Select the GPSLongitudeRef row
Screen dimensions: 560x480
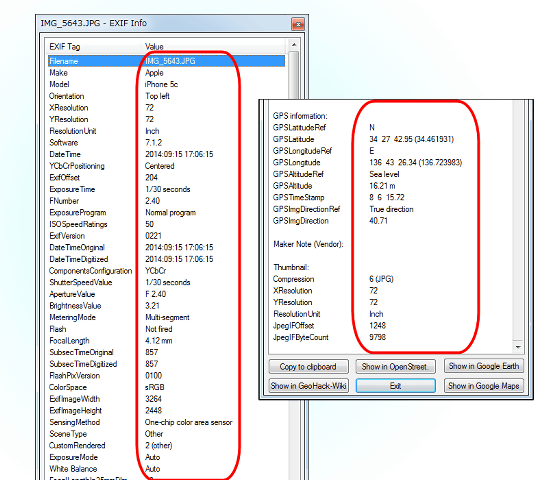(391, 151)
